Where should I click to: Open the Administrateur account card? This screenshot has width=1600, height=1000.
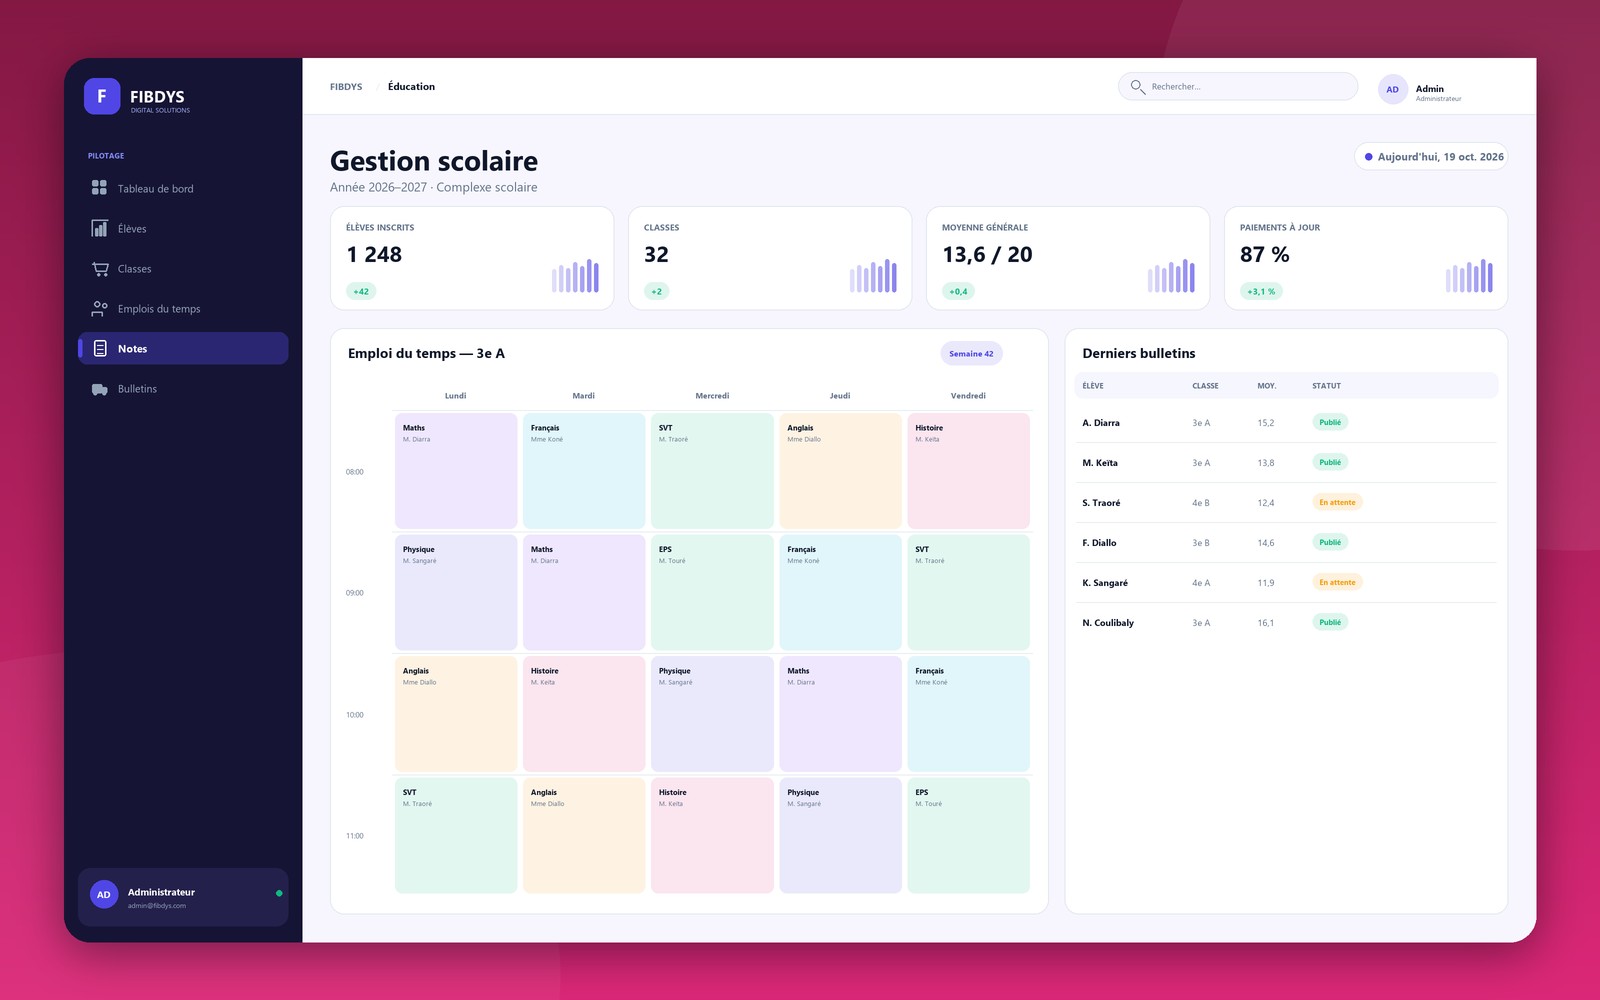[x=183, y=896]
